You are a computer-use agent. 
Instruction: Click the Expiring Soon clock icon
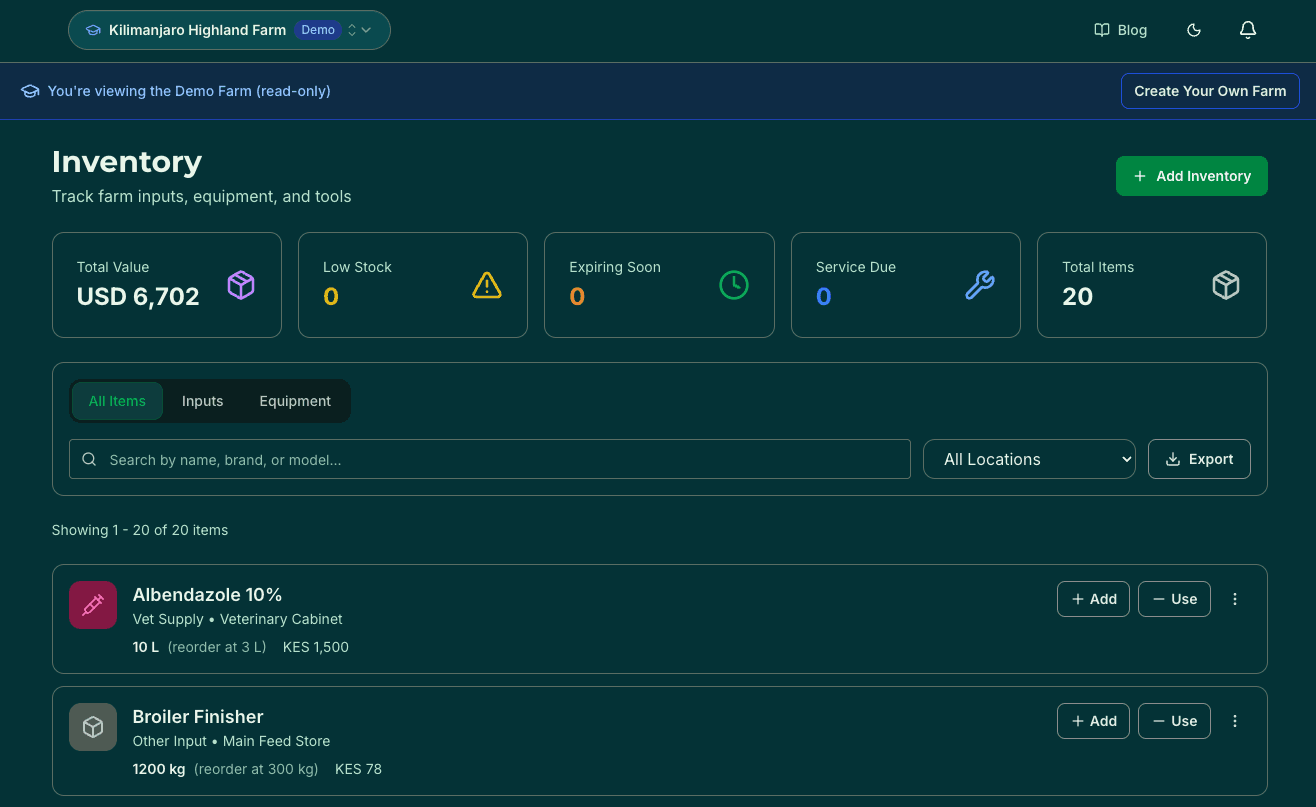tap(733, 285)
